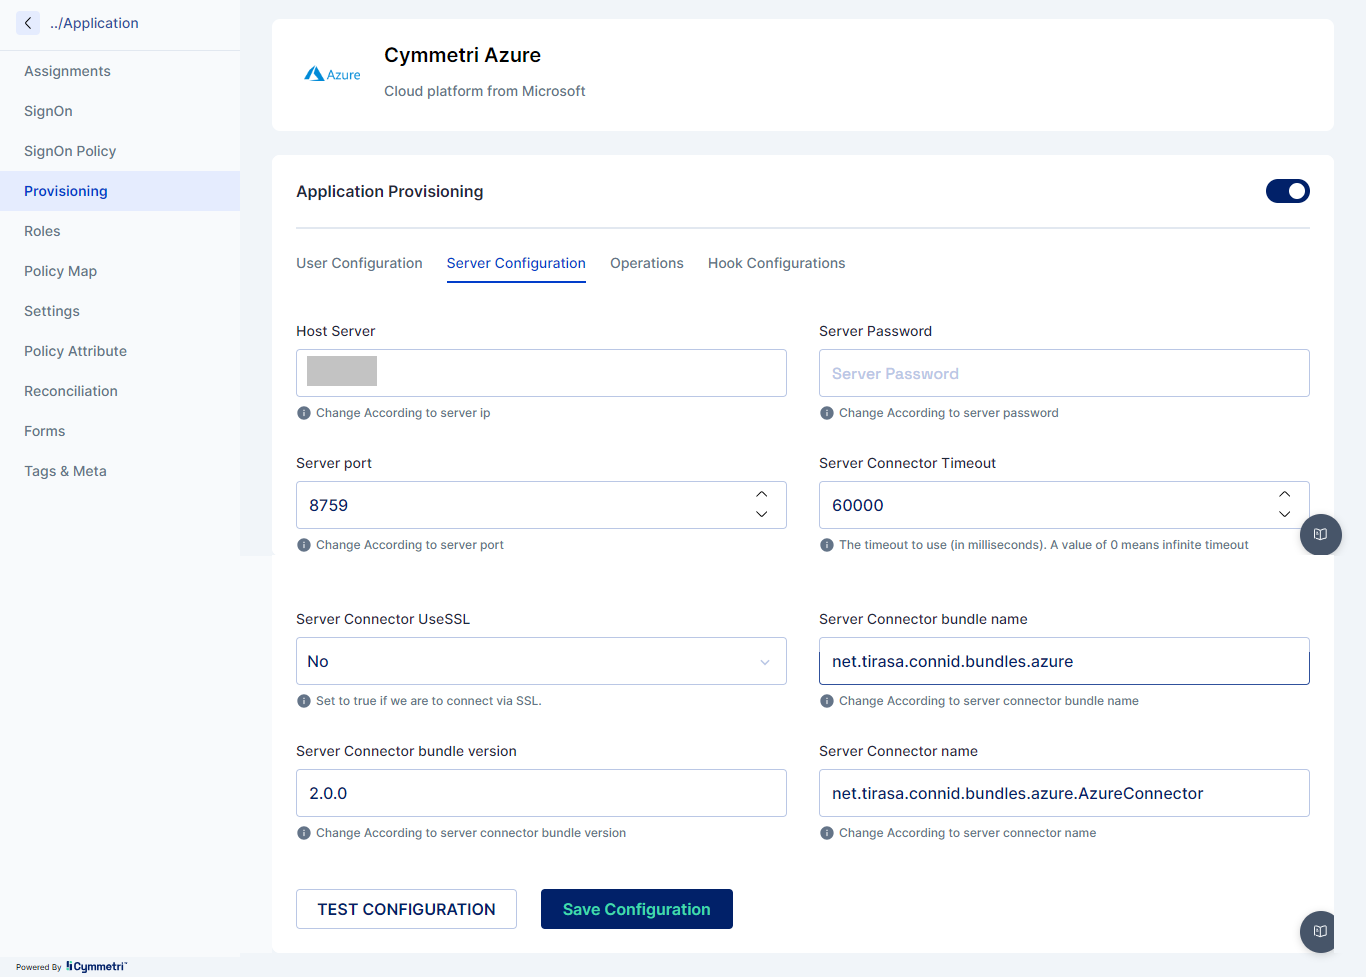Click info icon beside server password hint
The image size is (1366, 977).
pos(827,413)
